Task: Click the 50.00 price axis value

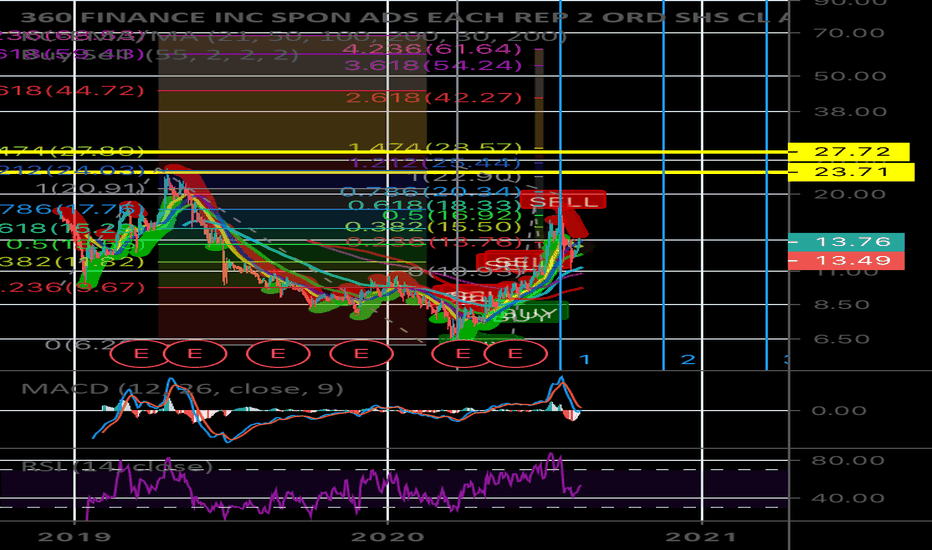Action: point(850,76)
